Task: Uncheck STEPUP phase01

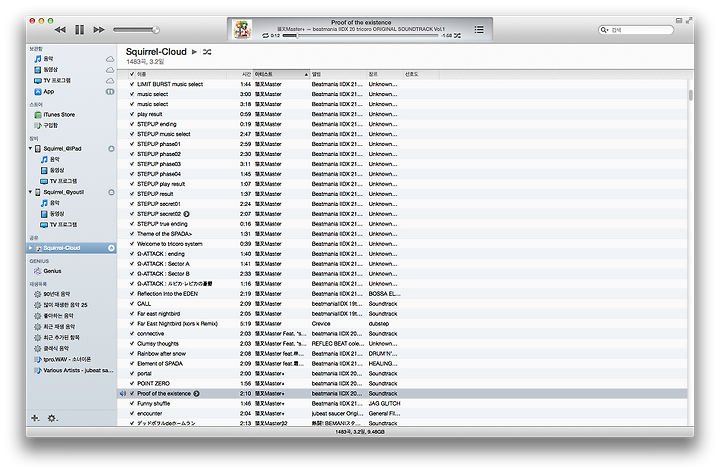Action: pos(132,144)
